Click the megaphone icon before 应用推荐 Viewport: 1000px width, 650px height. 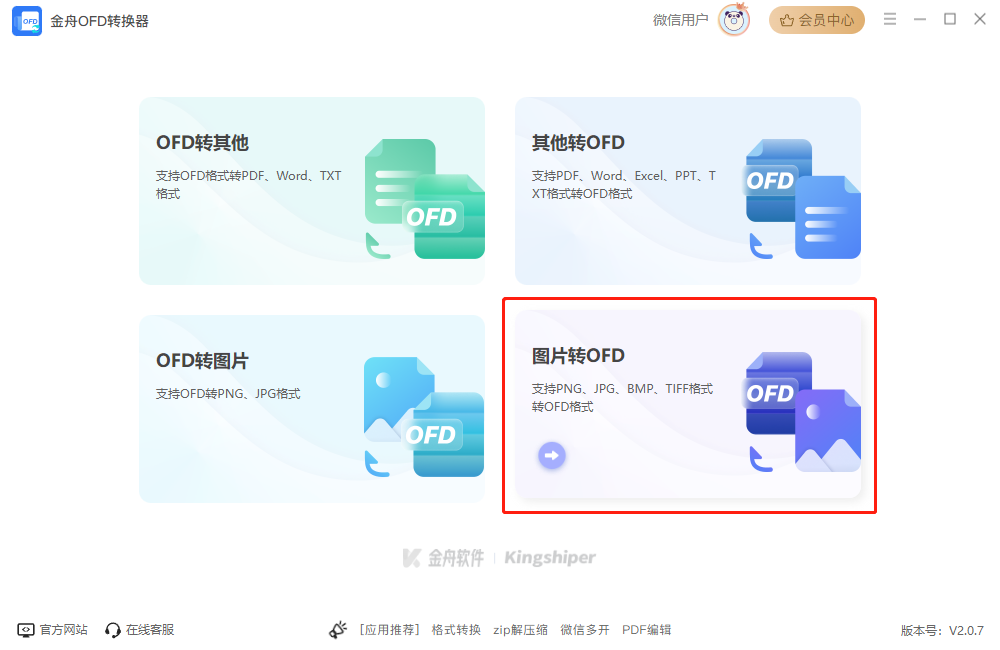click(x=338, y=630)
